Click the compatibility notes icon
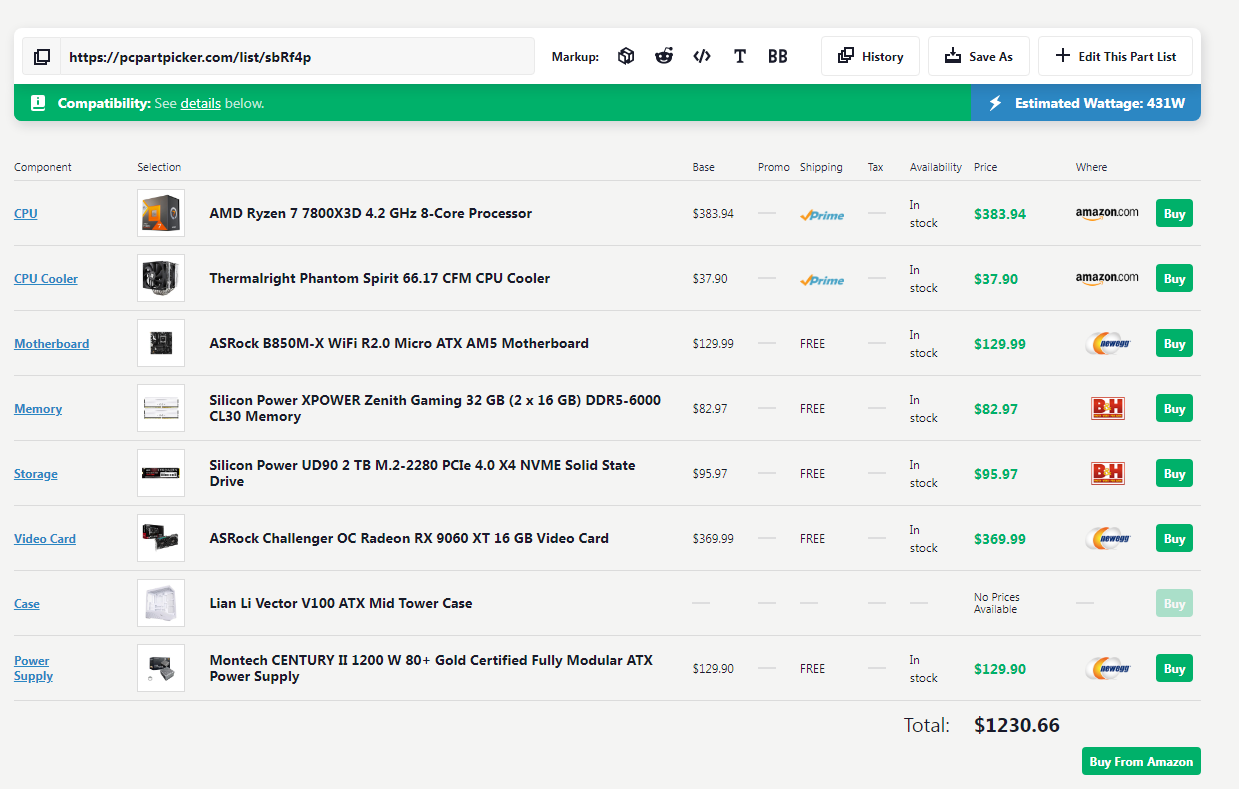 click(38, 103)
